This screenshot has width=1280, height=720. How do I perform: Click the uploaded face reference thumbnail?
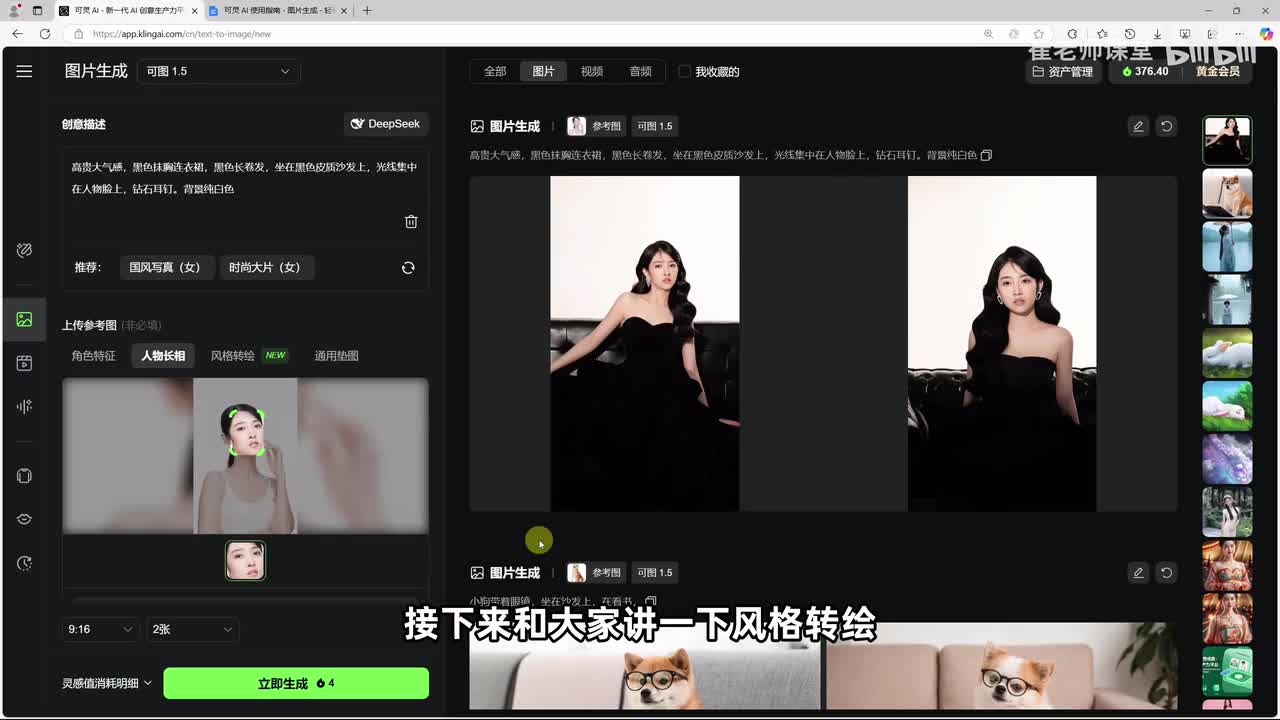[x=245, y=560]
